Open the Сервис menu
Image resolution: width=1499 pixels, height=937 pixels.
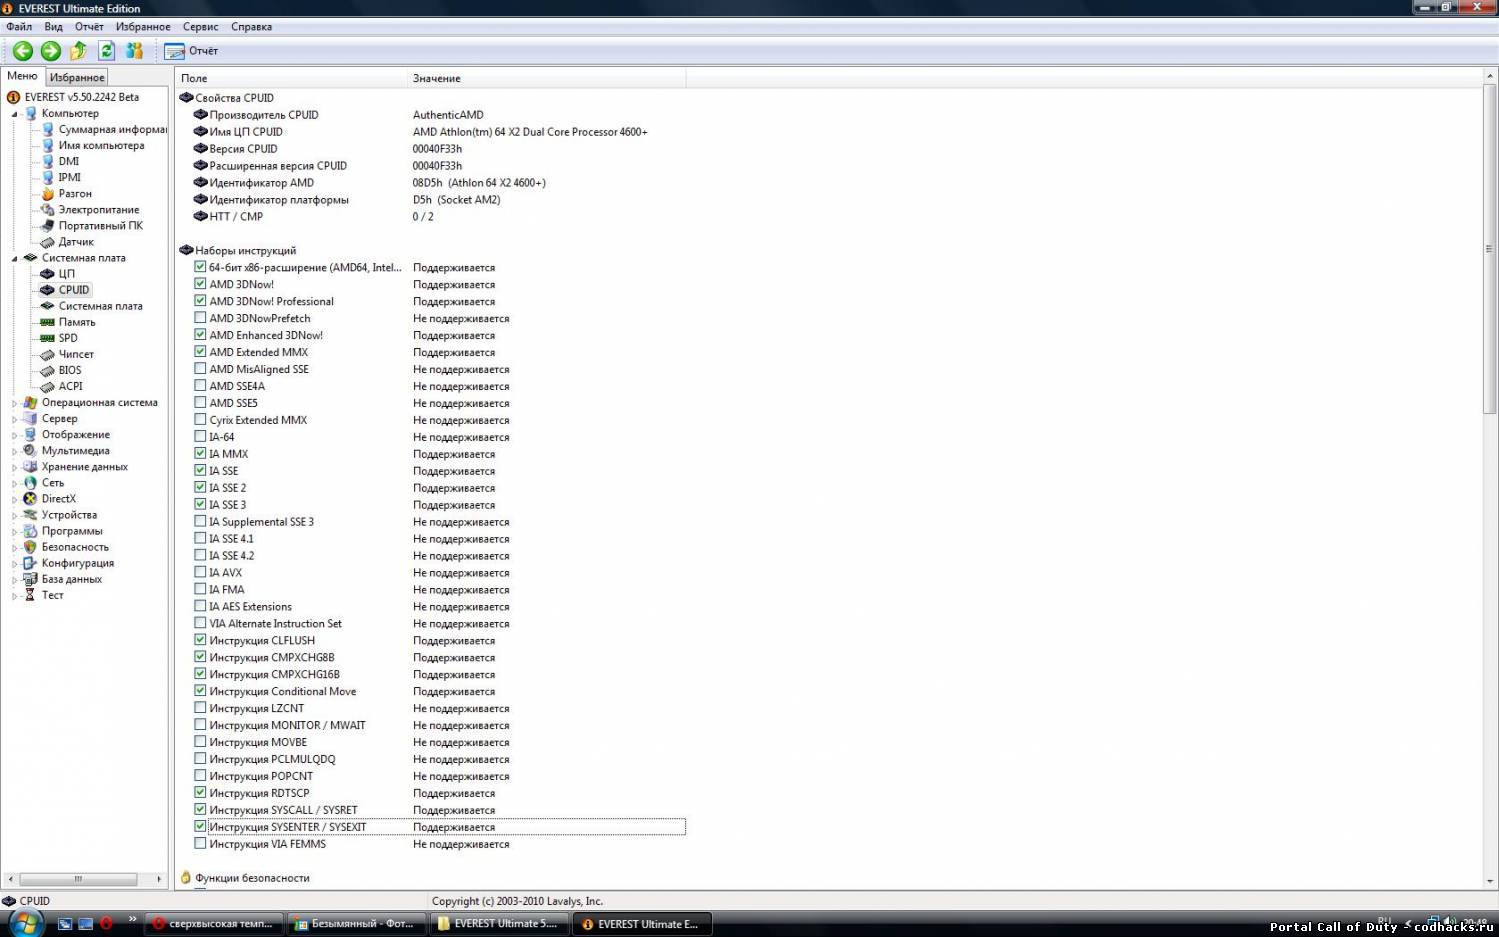point(200,27)
